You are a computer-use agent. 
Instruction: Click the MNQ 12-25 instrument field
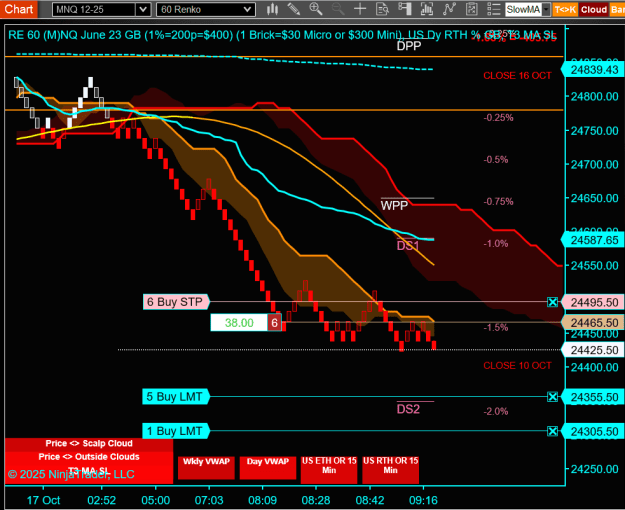(94, 10)
